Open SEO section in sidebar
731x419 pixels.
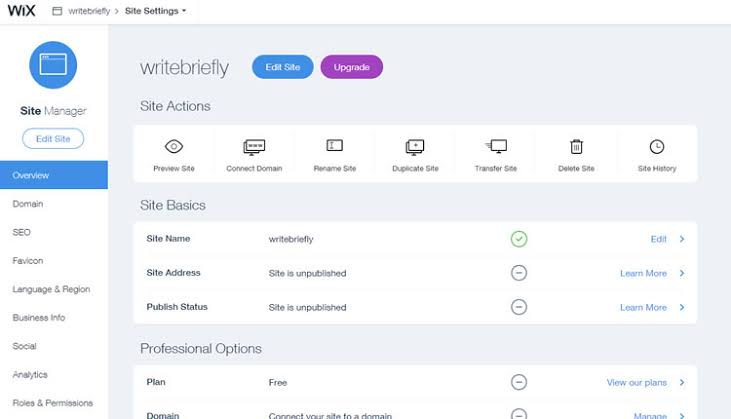21,232
